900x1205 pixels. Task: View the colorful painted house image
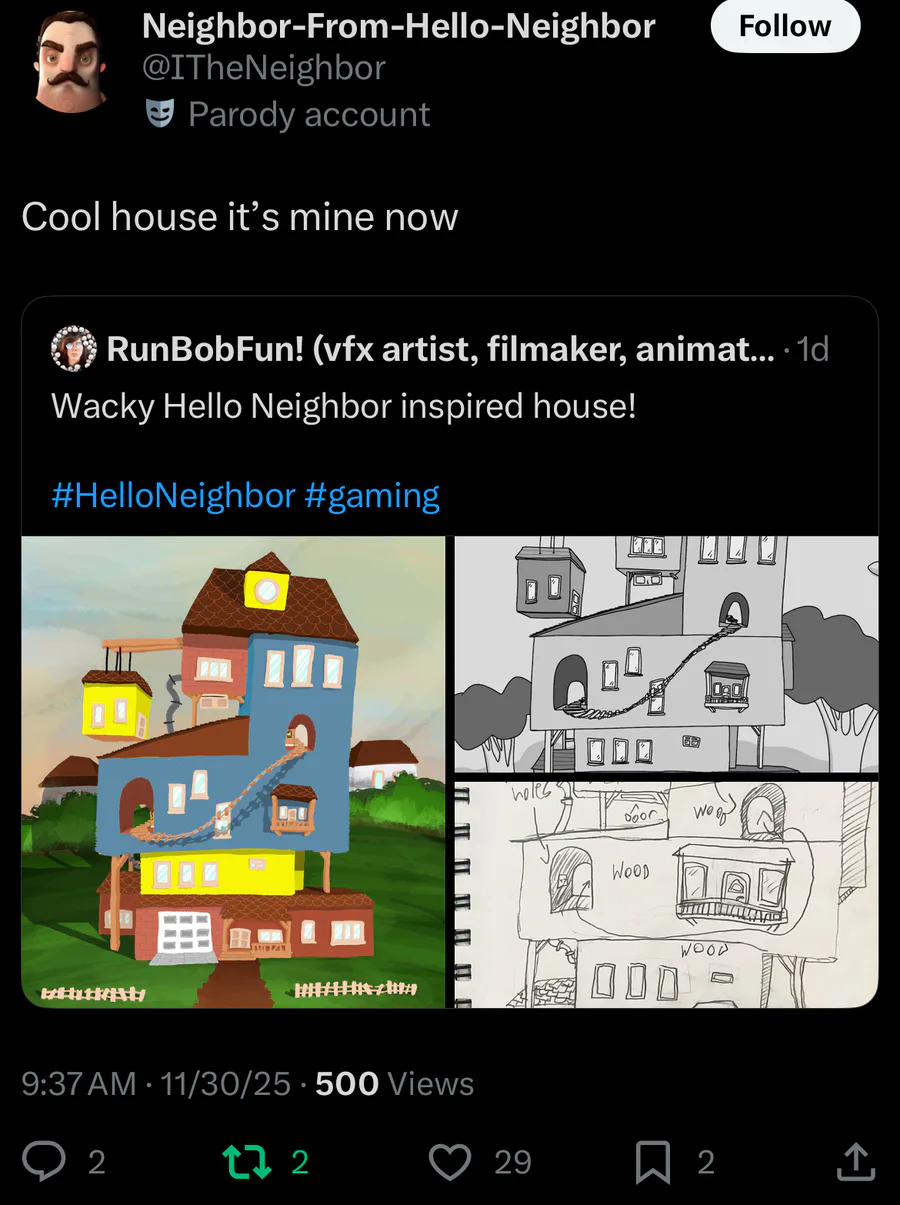pyautogui.click(x=233, y=772)
